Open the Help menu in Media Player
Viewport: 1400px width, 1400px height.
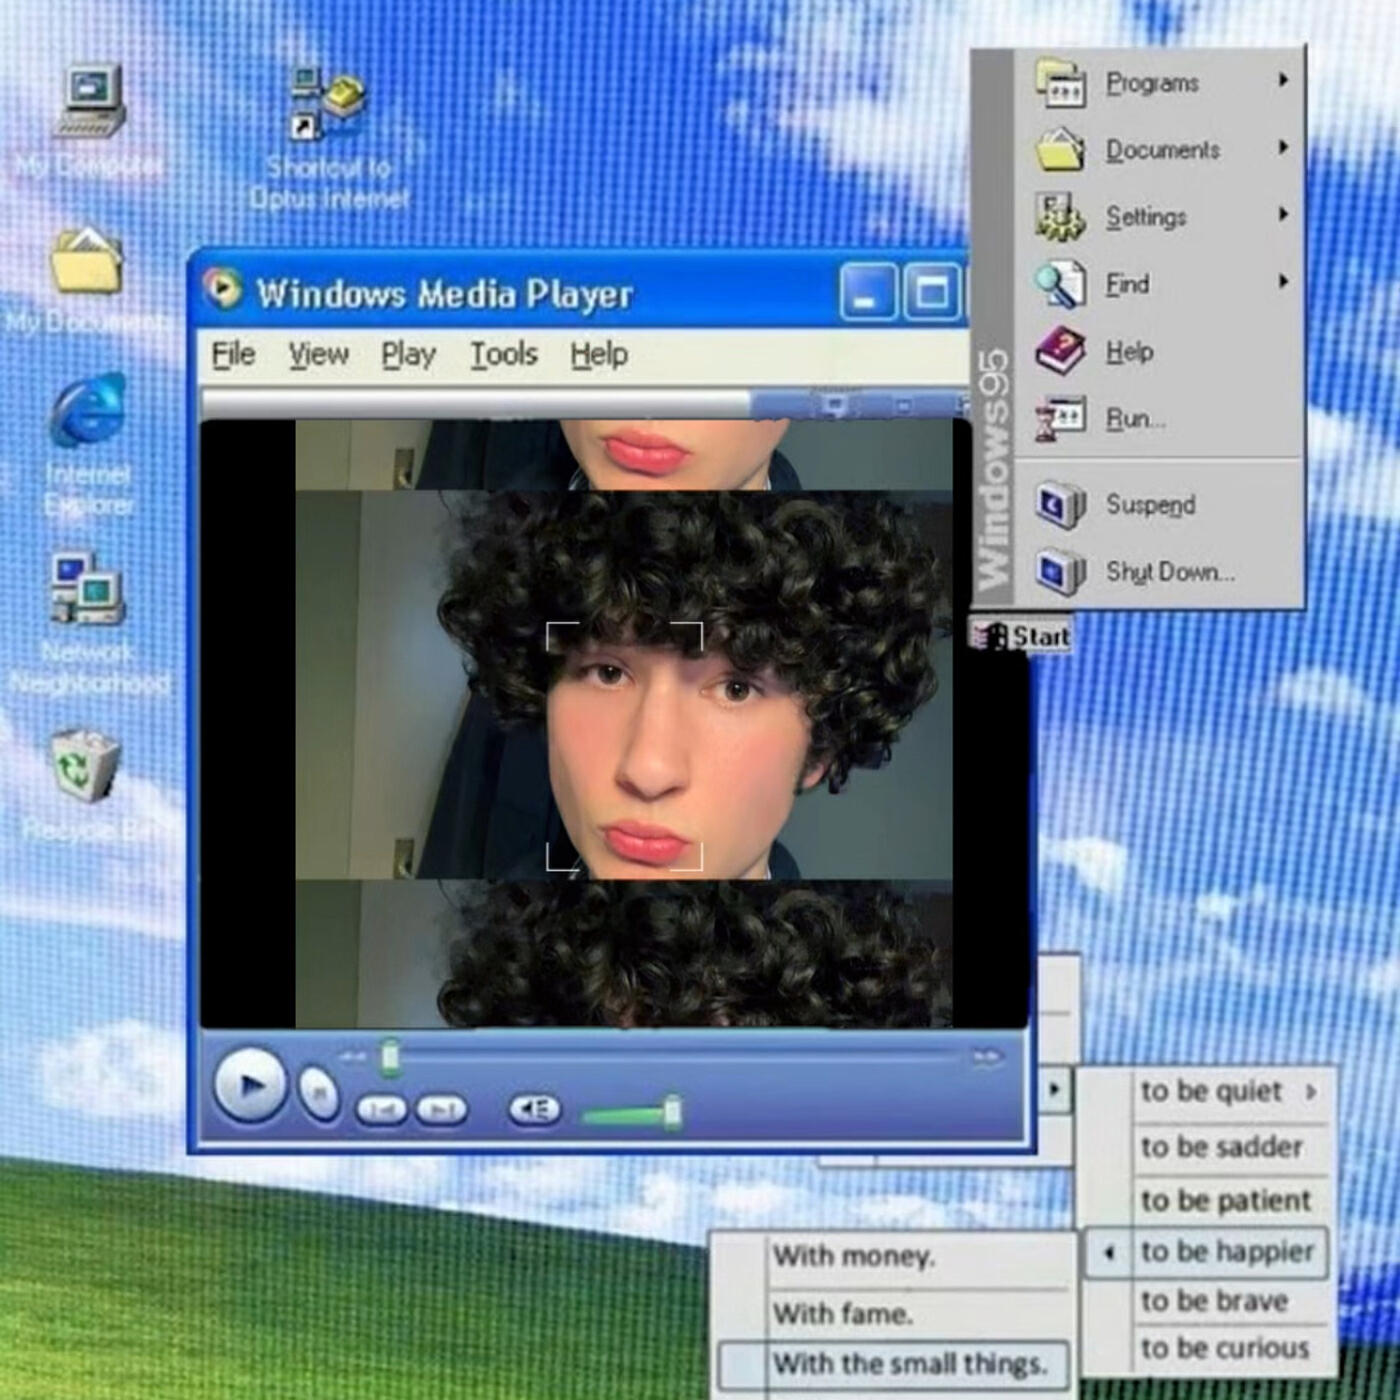pos(599,355)
